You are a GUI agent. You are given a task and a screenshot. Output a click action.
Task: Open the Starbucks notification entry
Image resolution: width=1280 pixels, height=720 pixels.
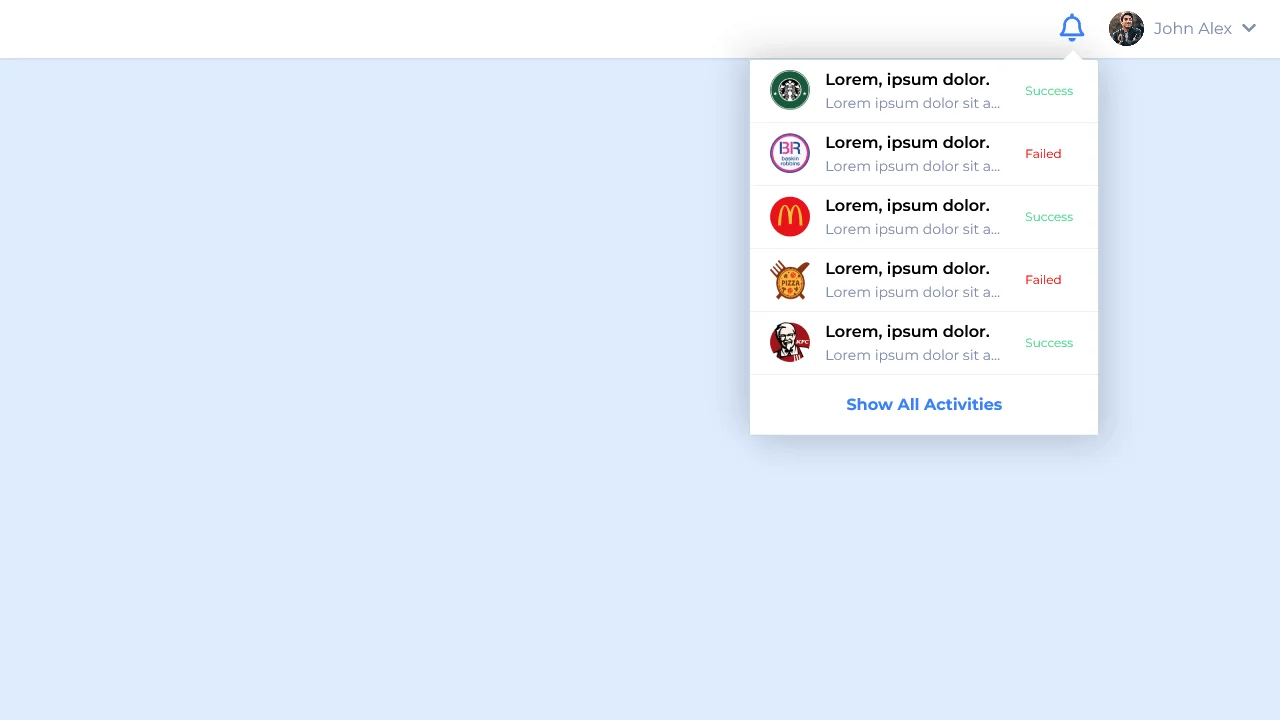[908, 90]
